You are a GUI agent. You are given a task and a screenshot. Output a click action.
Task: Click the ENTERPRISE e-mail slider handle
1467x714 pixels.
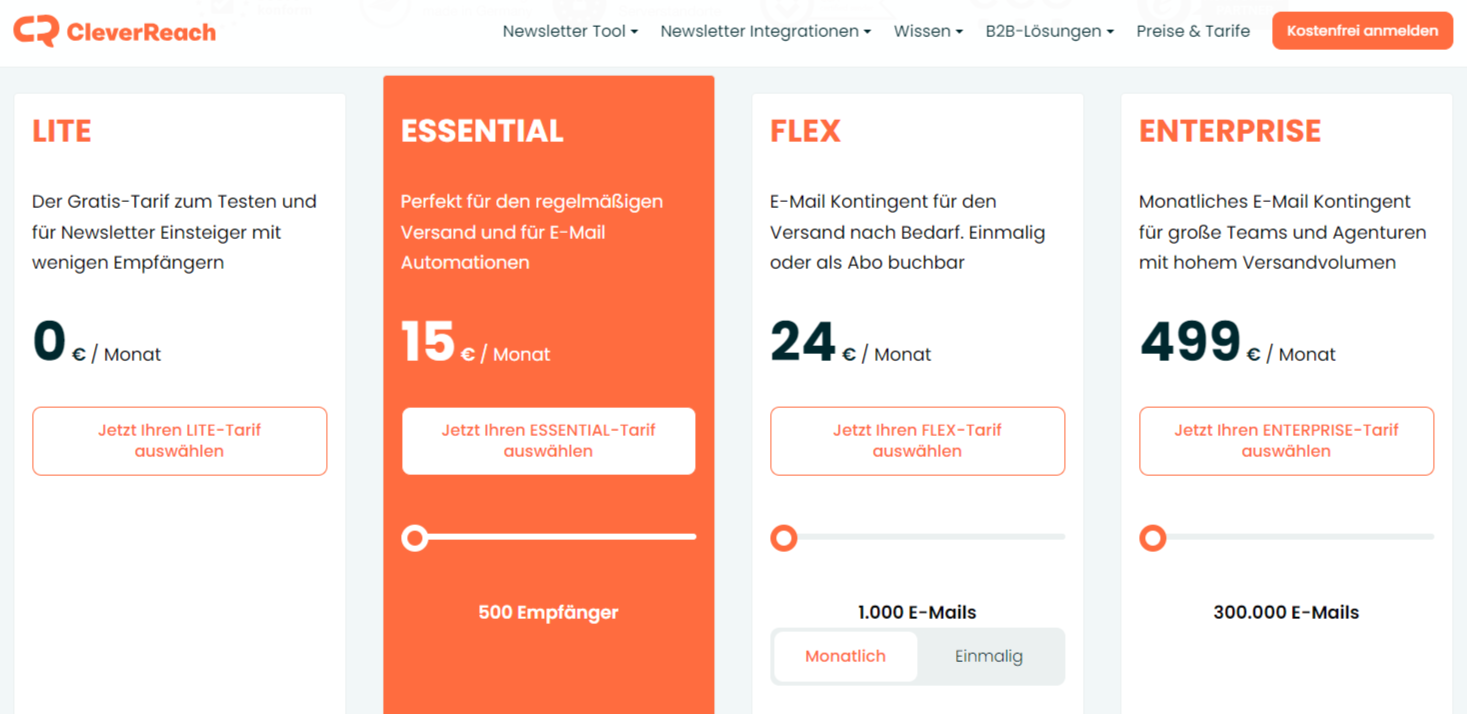(x=1153, y=538)
